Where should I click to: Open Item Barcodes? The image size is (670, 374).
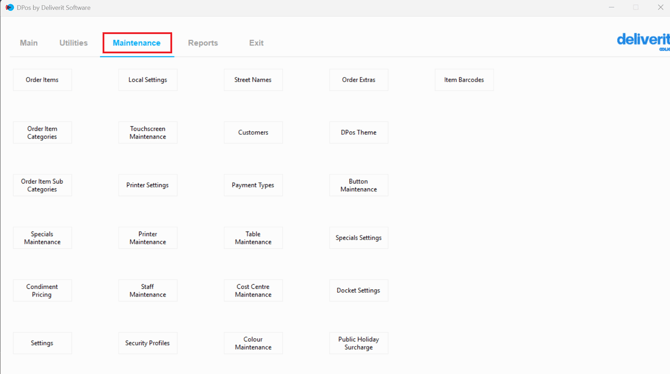point(464,80)
